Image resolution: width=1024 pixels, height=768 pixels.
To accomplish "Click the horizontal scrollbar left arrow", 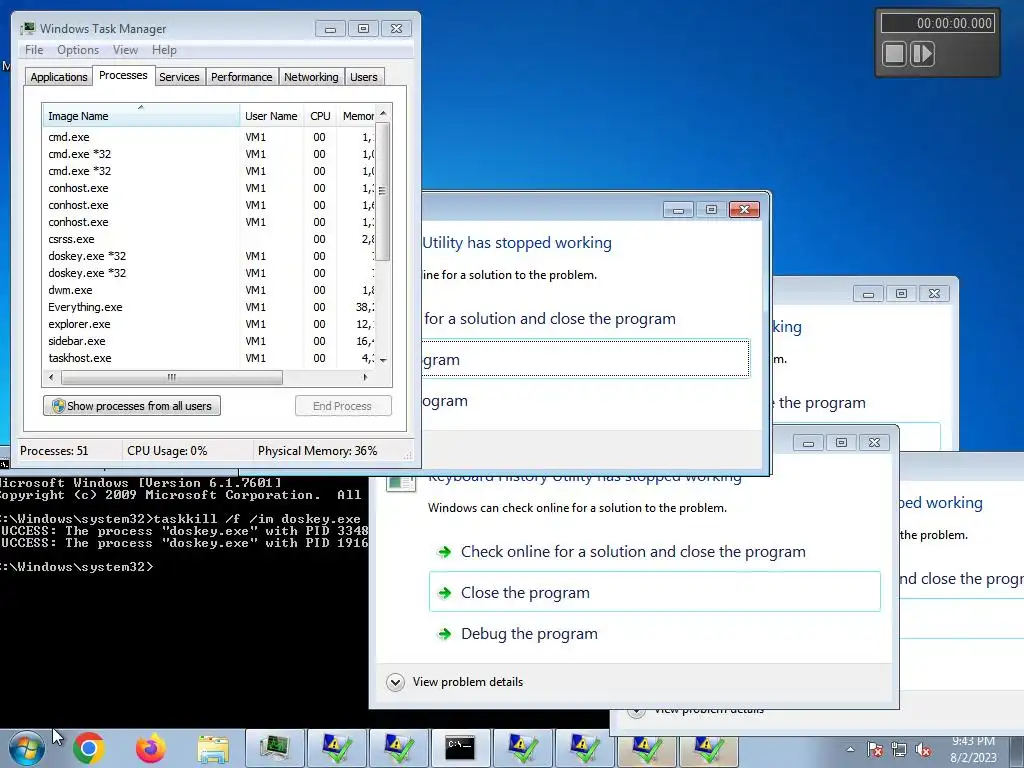I will (51, 377).
